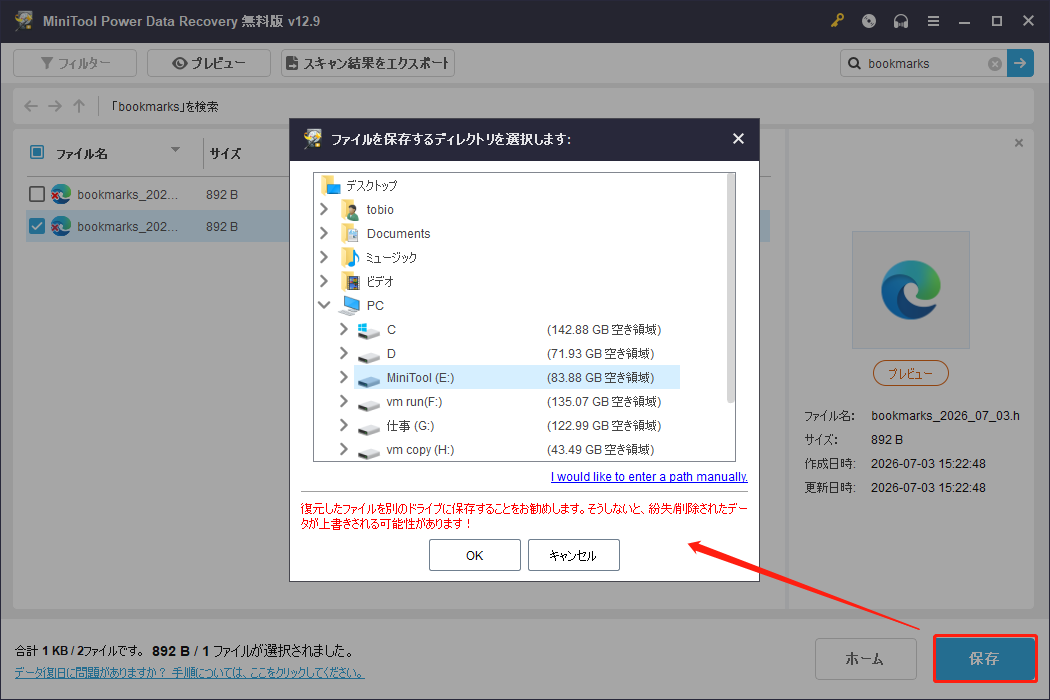1050x700 pixels.
Task: Open the disc icon in title bar
Action: 869,21
